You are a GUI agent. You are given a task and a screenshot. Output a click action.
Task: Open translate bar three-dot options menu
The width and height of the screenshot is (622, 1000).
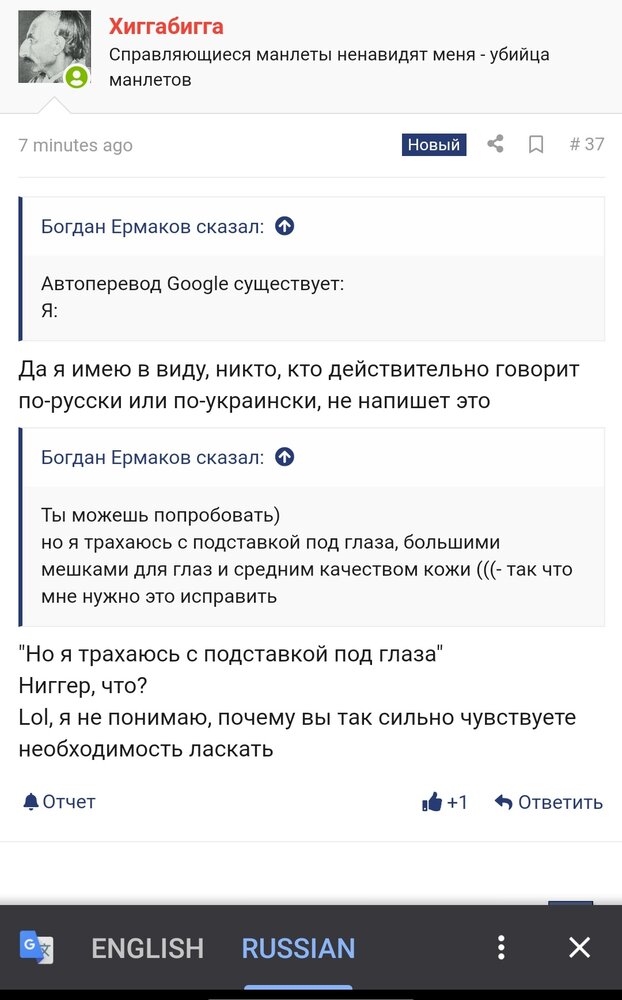pos(501,948)
